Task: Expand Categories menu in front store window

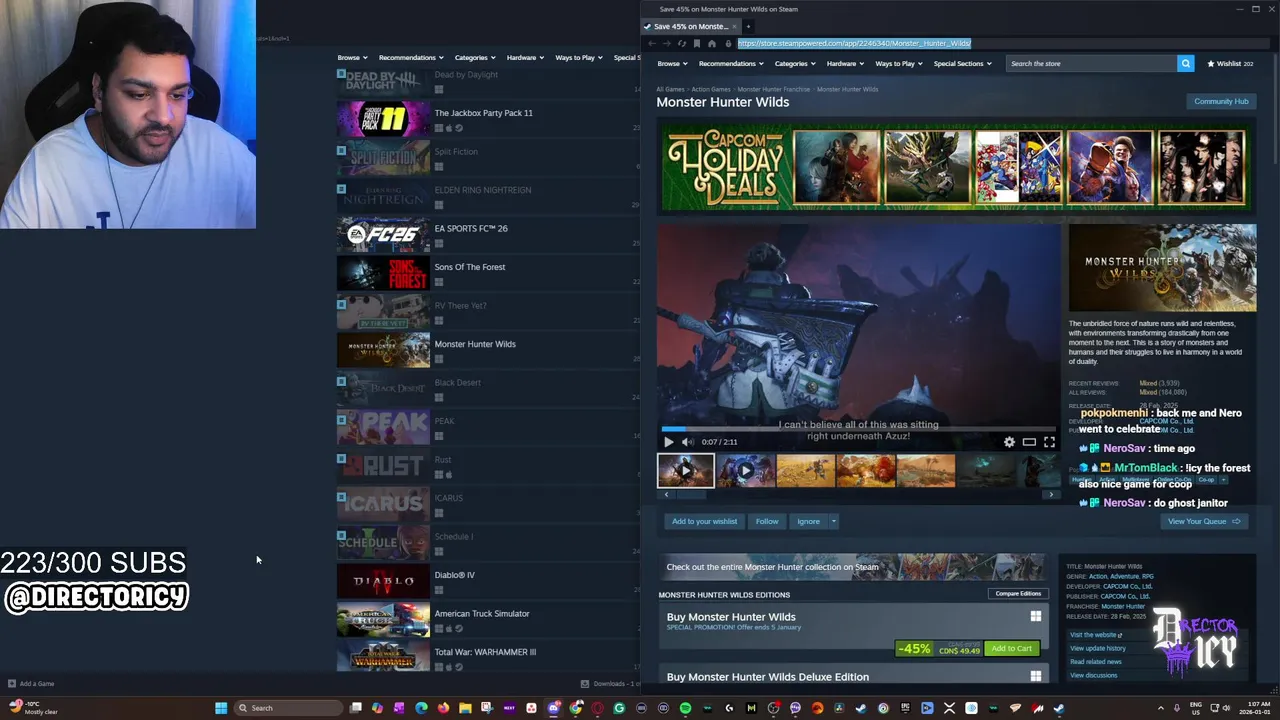Action: tap(794, 63)
